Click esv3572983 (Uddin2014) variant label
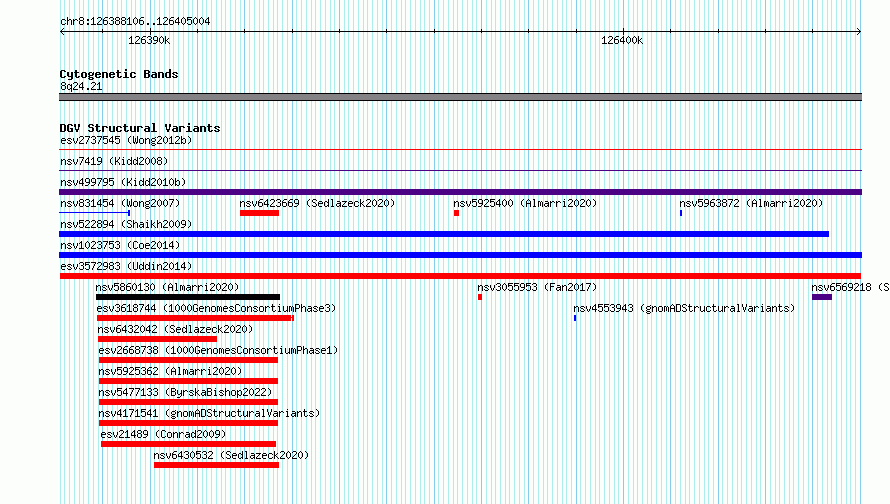The height and width of the screenshot is (504, 890). click(126, 266)
